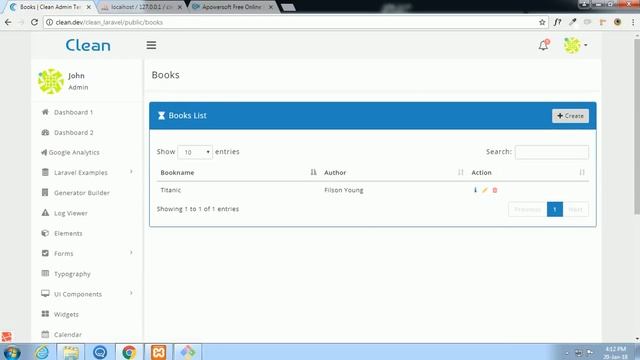Click the Create book button
Viewport: 640px width, 360px height.
pyautogui.click(x=570, y=116)
